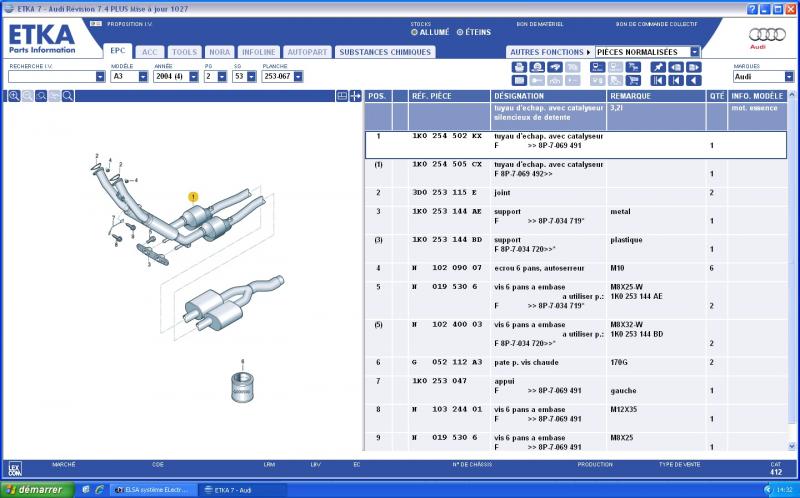This screenshot has height=498, width=800.
Task: Click the rightmost magnifier search icon
Action: [67, 96]
